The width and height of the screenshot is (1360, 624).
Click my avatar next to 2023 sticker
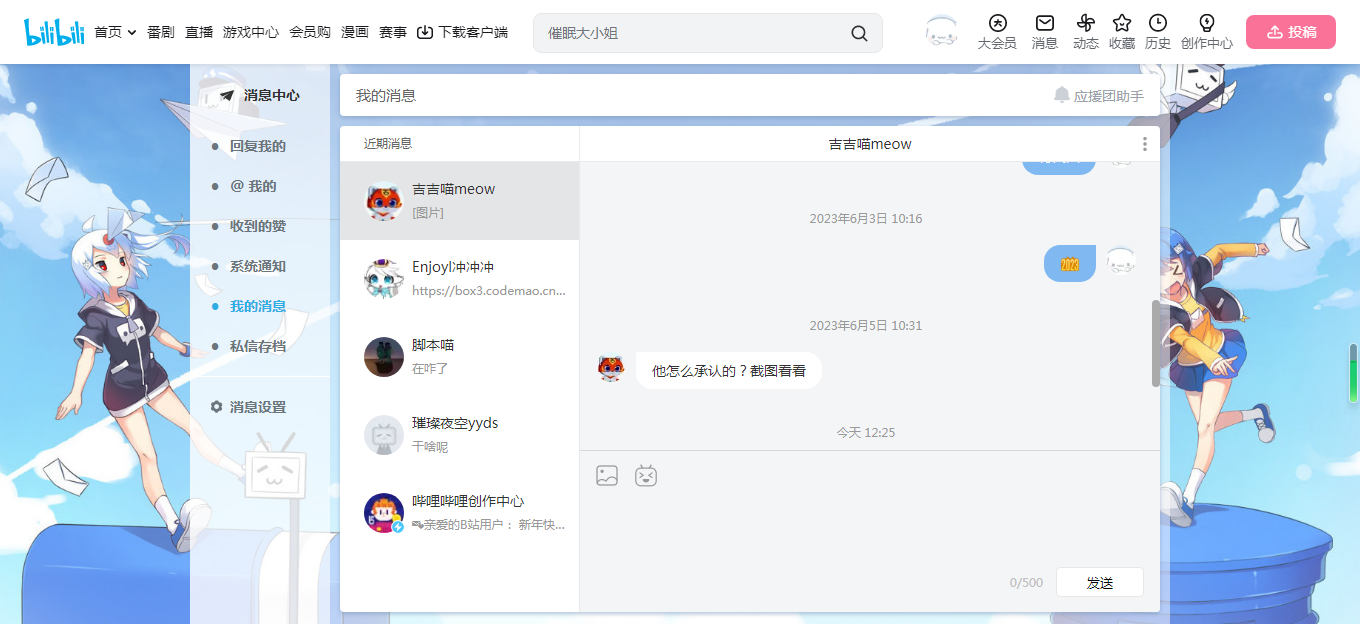1121,261
